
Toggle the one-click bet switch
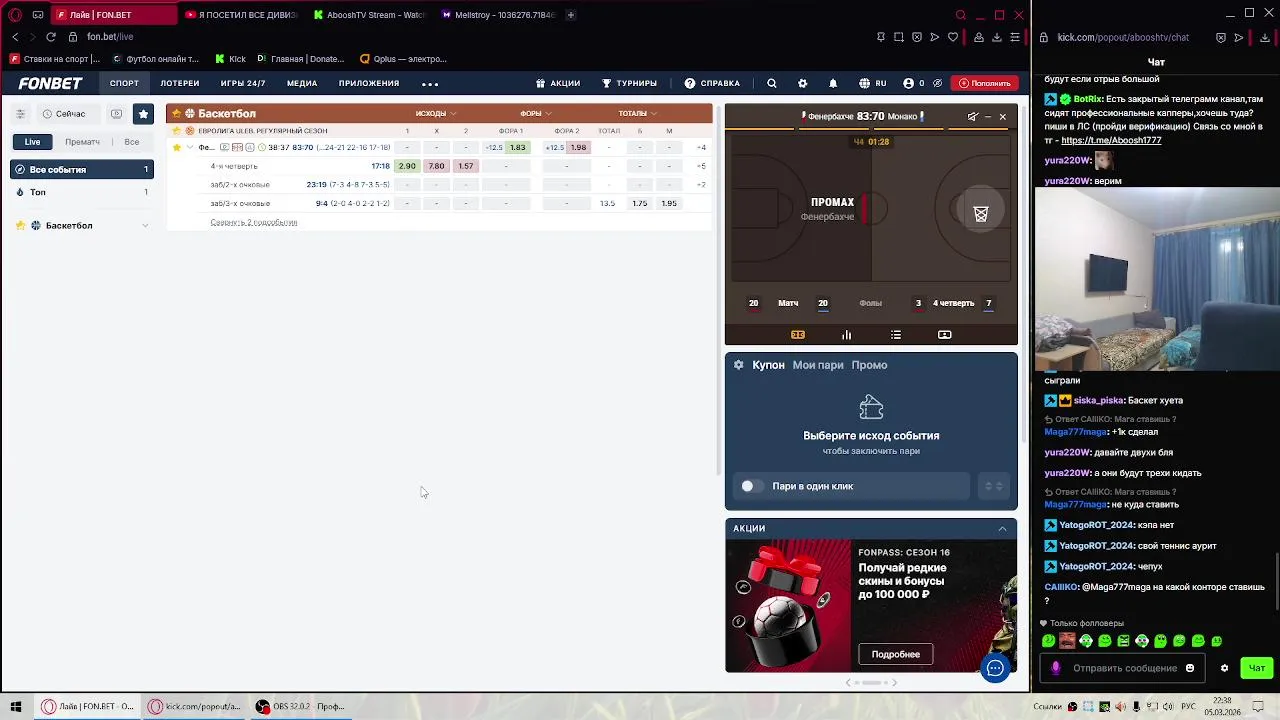tap(751, 486)
